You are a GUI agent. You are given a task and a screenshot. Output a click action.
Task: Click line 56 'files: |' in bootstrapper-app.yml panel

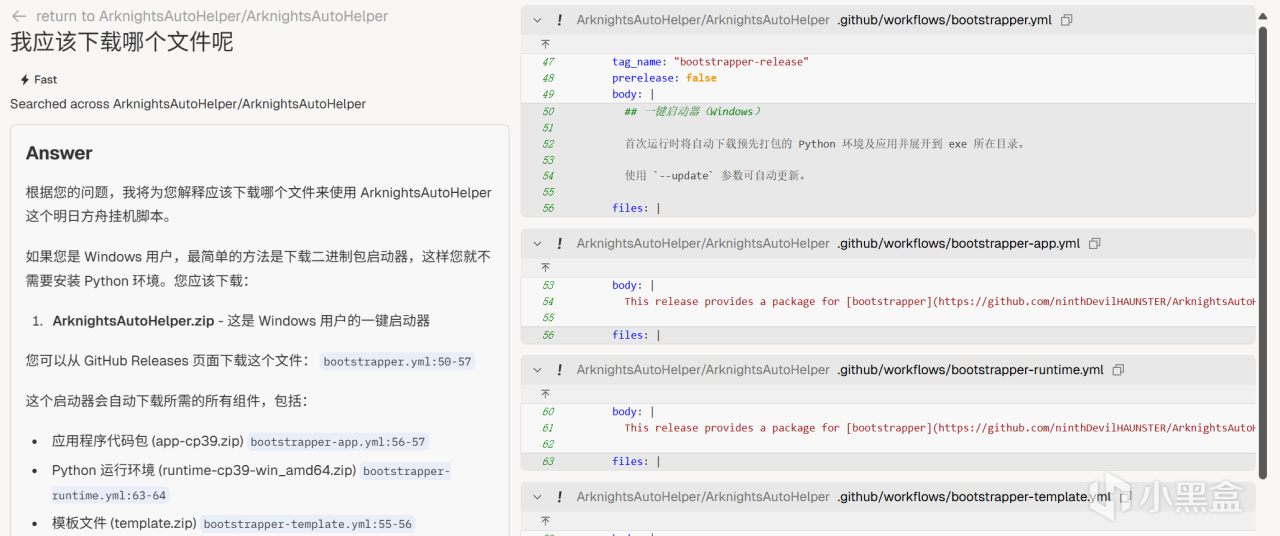pos(636,335)
